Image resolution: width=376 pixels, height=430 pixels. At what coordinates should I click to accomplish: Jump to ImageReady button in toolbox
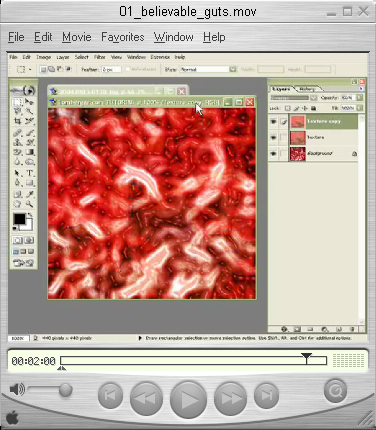23,263
